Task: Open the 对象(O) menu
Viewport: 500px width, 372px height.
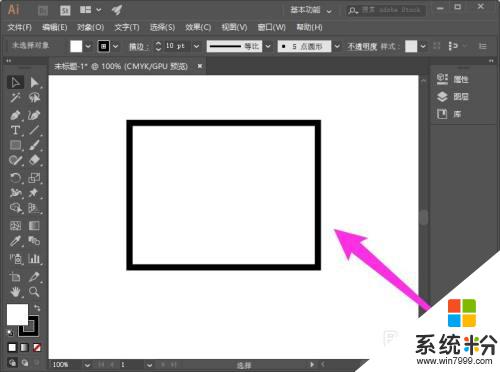Action: pos(90,27)
